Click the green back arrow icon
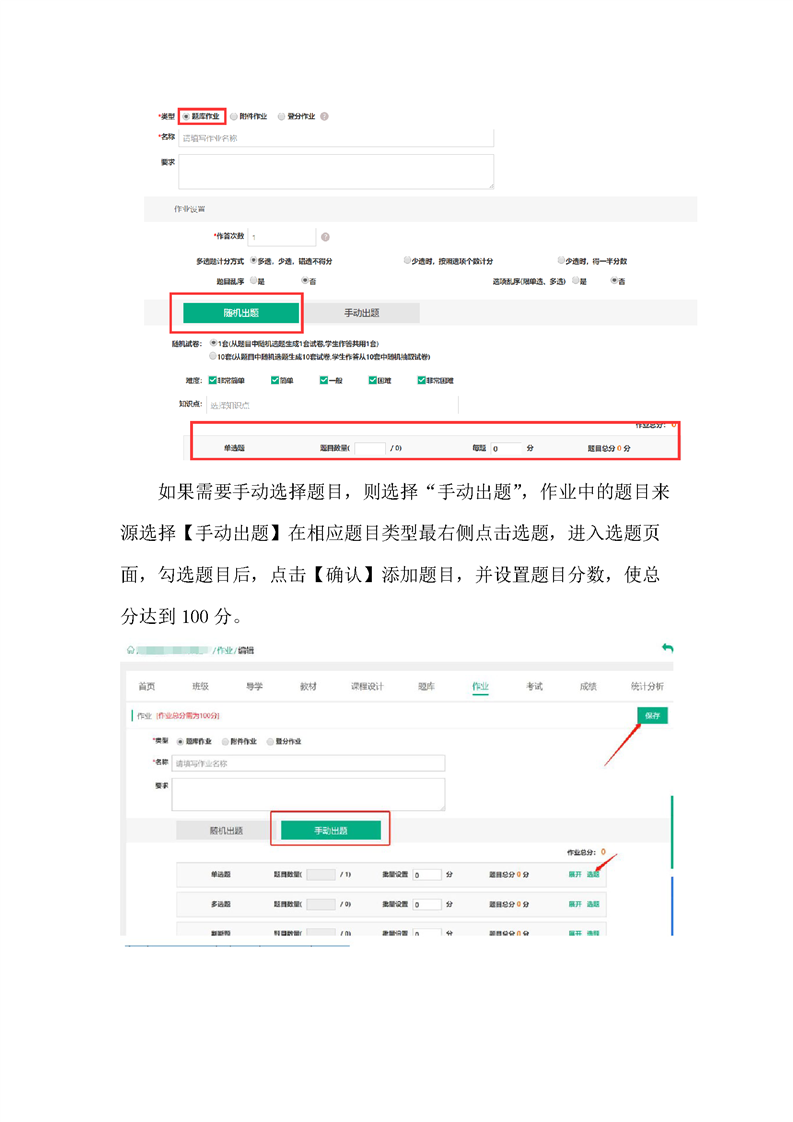The image size is (793, 1122). pos(667,648)
